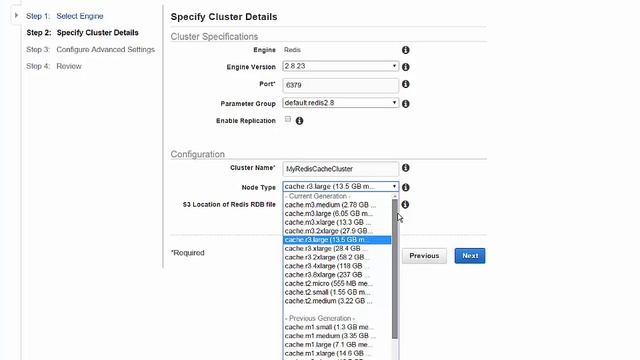Select cache.m1.xlarge (14.6 GB) option
640x360 pixels.
click(337, 353)
